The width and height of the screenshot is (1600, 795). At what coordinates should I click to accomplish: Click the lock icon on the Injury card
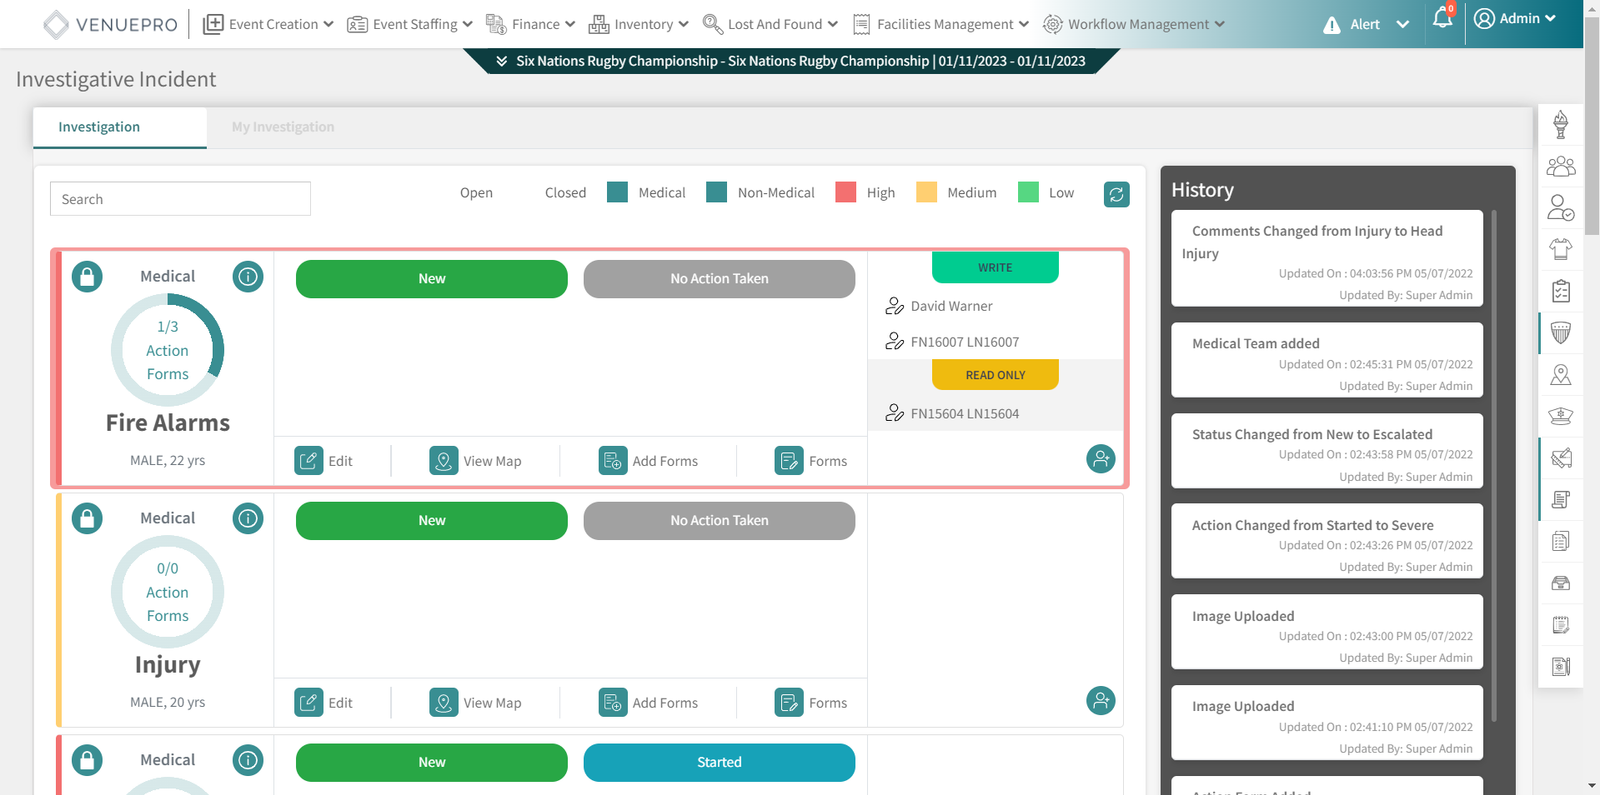coord(87,519)
